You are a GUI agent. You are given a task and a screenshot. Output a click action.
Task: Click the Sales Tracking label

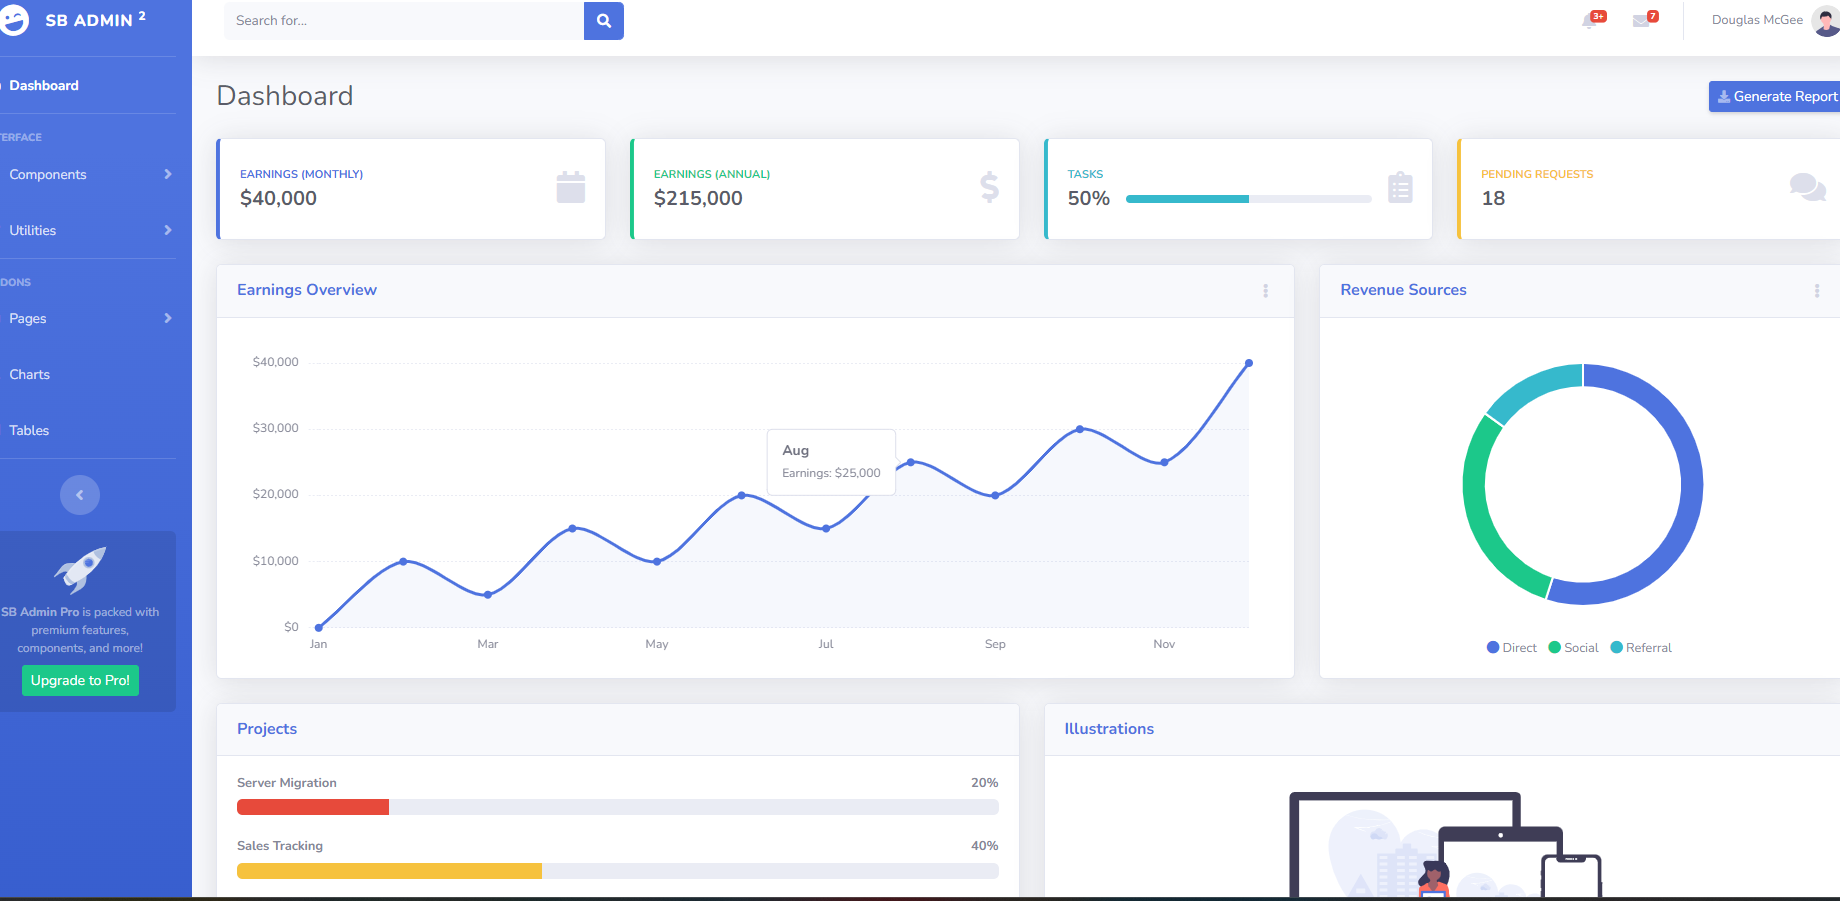click(280, 846)
